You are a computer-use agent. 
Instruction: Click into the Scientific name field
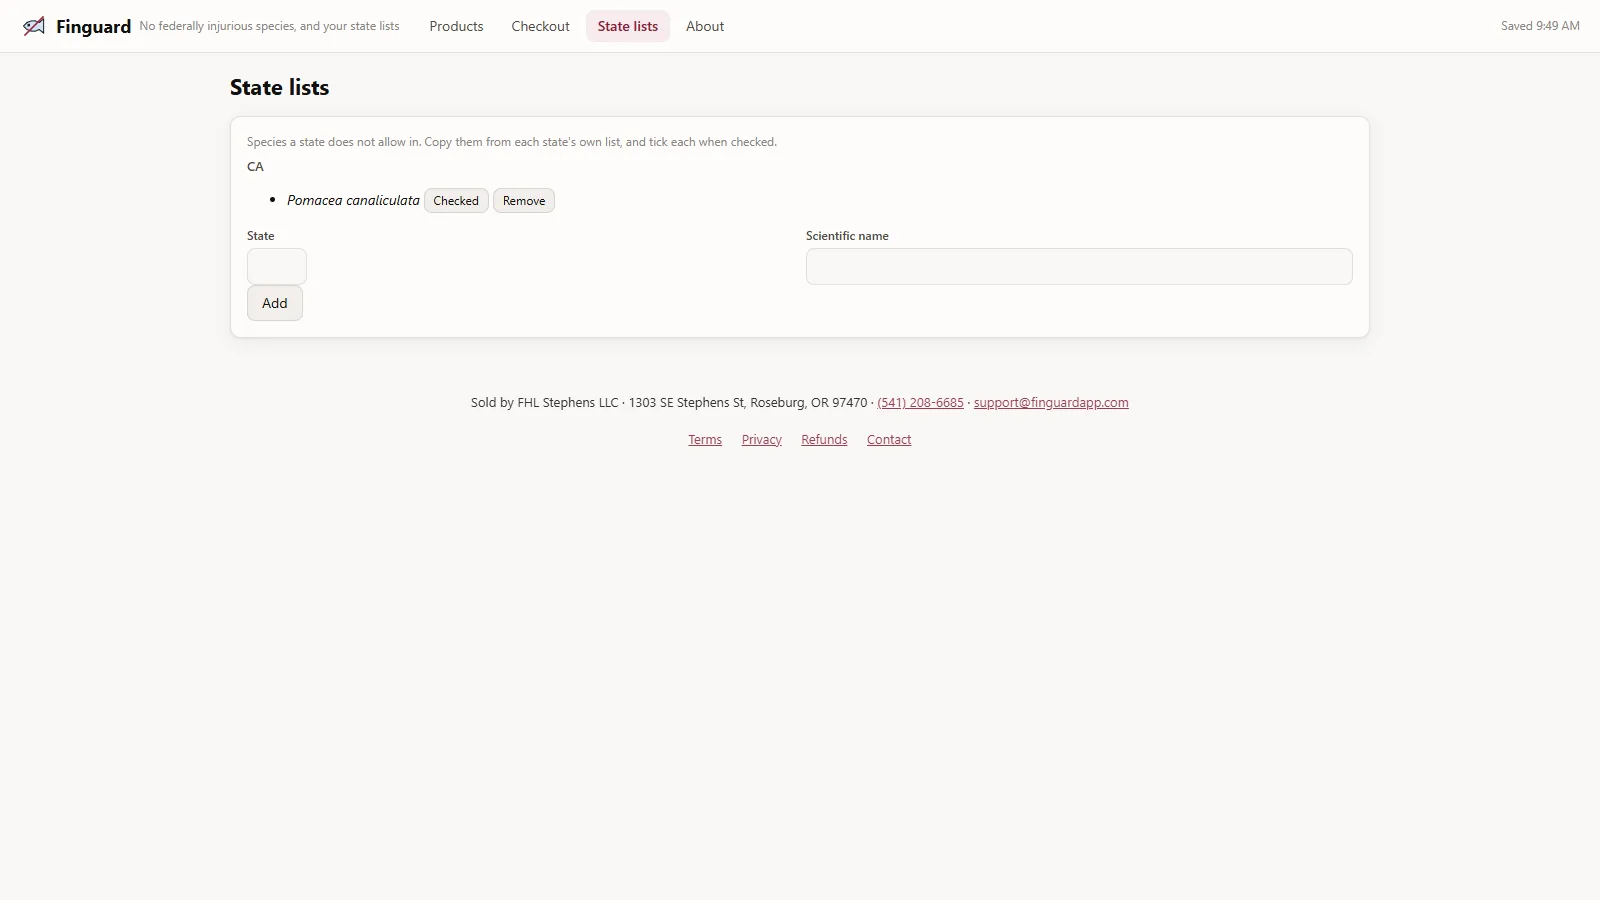(x=1079, y=267)
